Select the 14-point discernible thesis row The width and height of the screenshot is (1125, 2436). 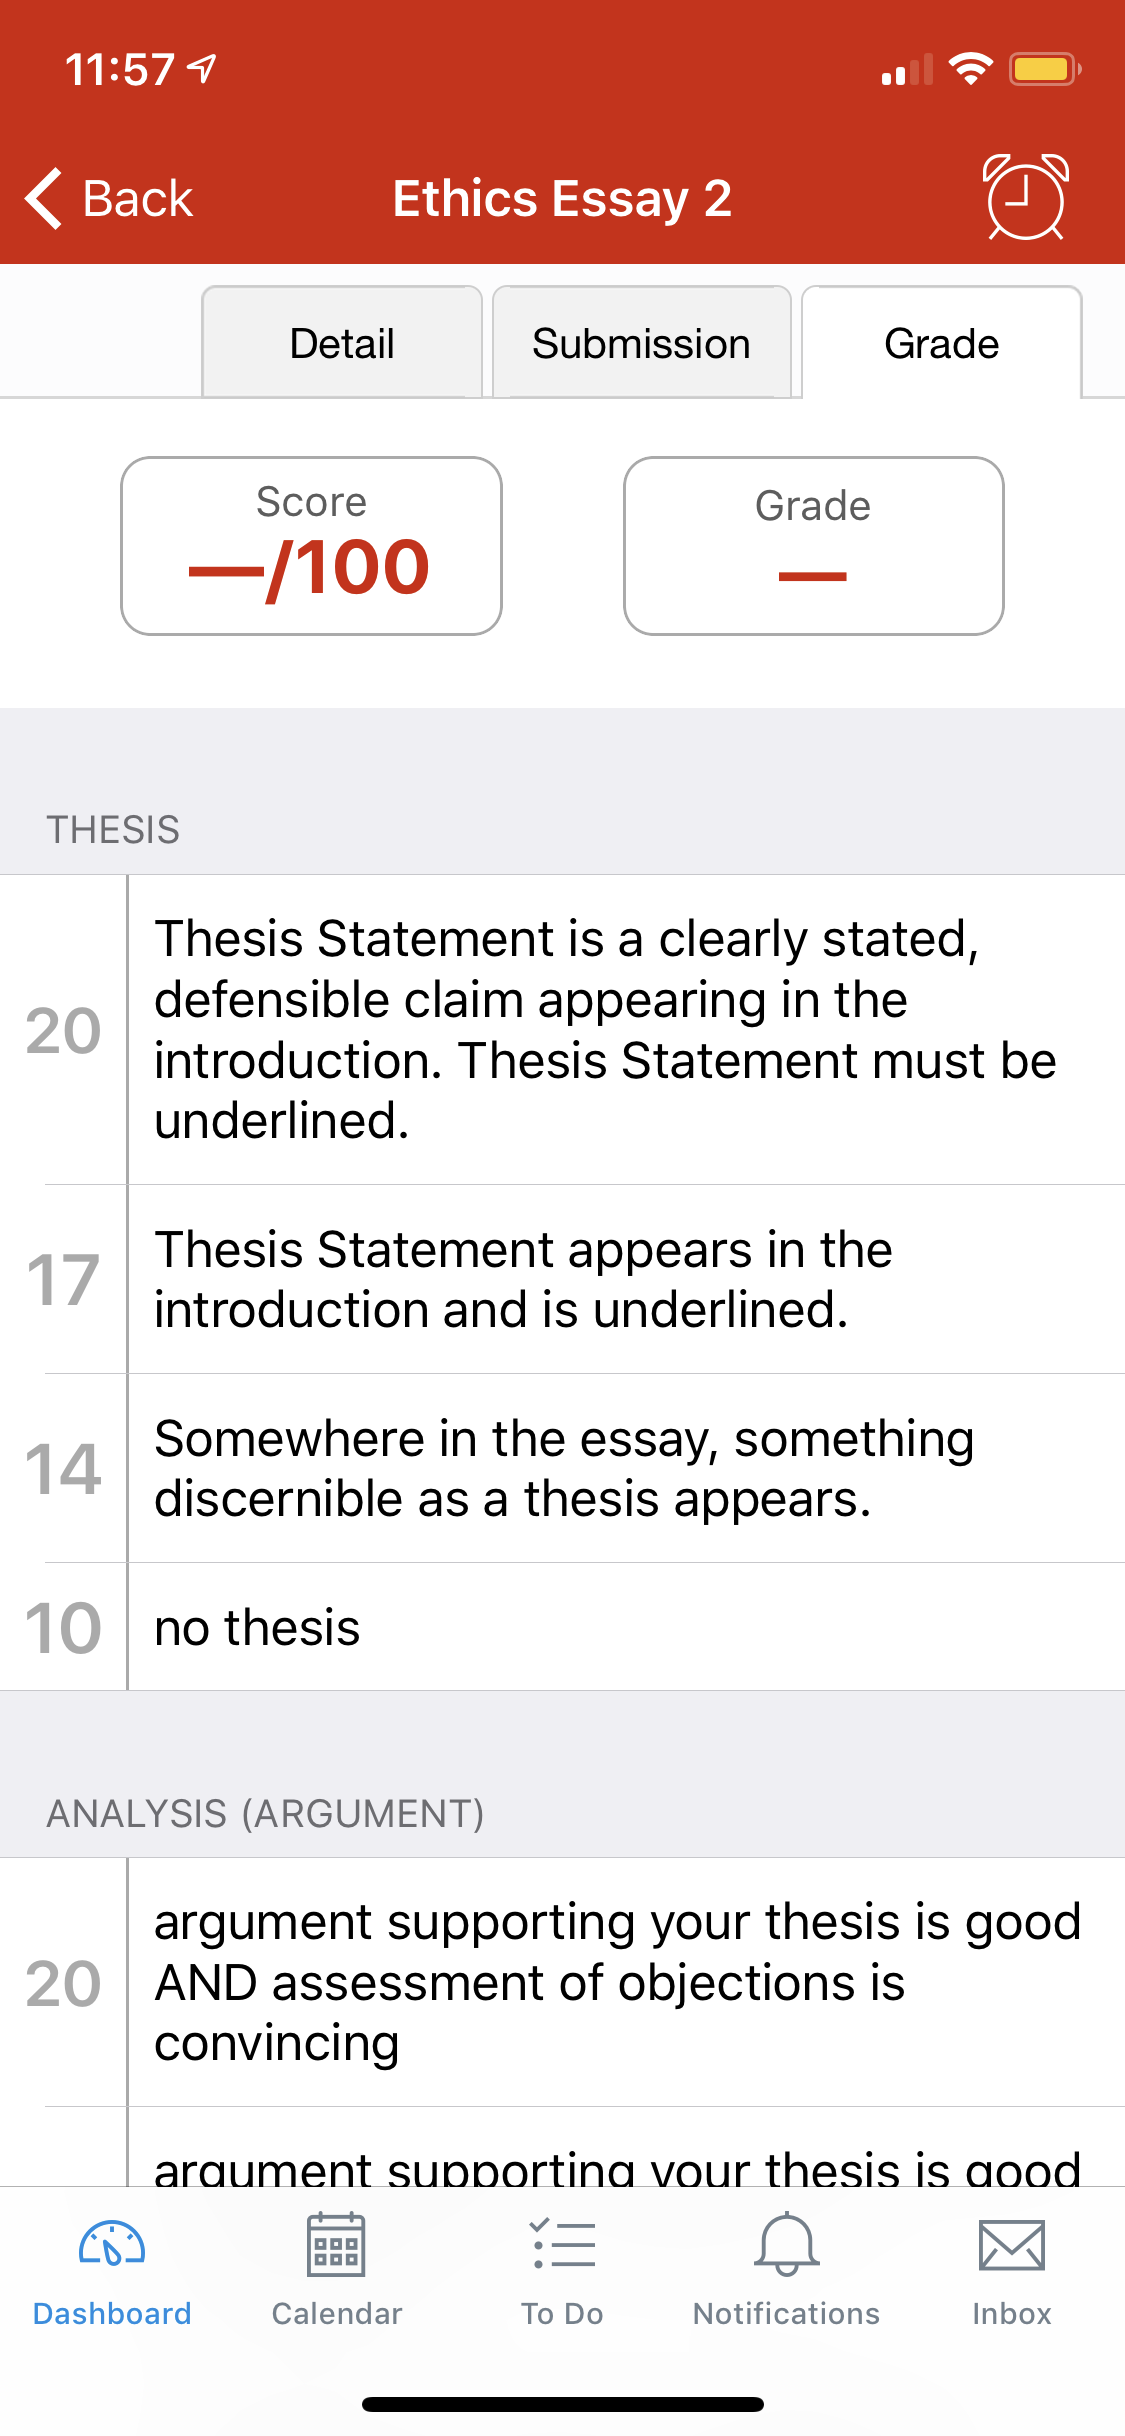(562, 1468)
